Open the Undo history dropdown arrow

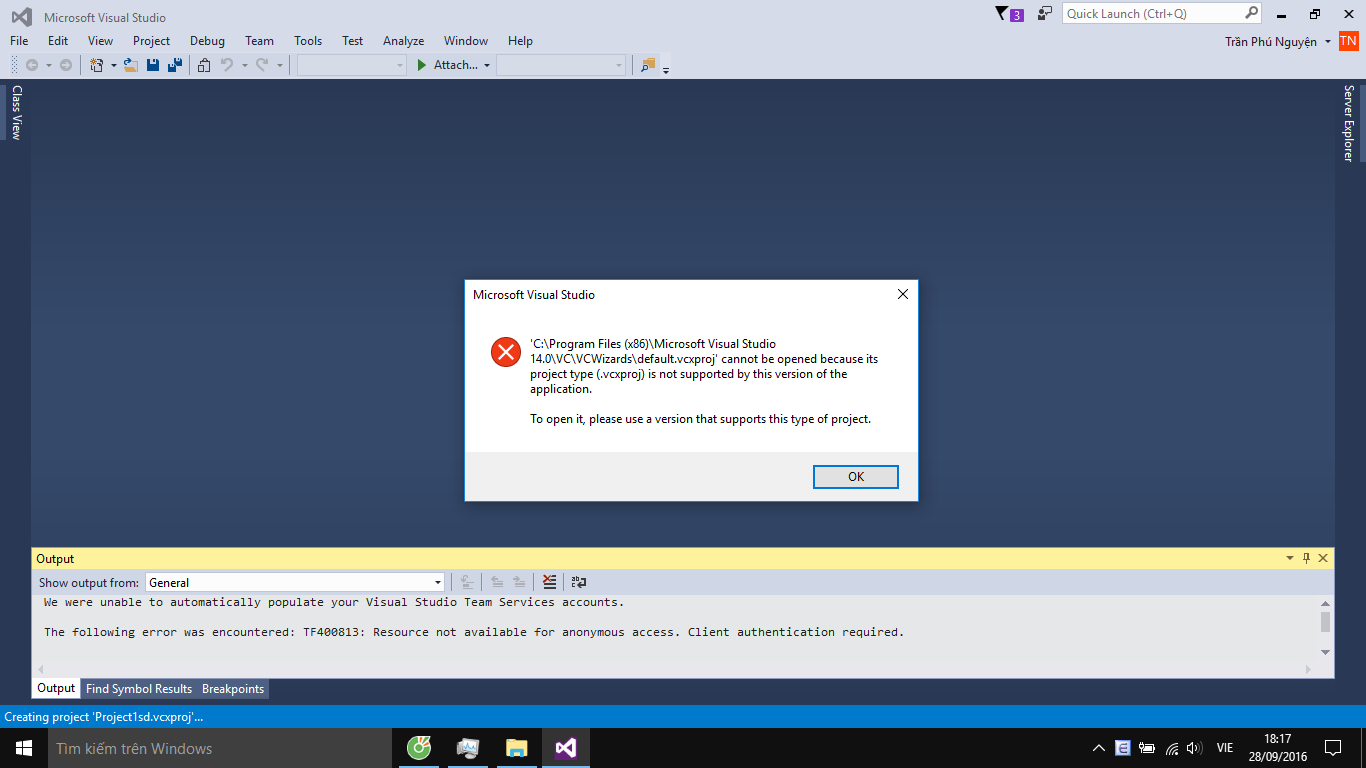click(244, 65)
